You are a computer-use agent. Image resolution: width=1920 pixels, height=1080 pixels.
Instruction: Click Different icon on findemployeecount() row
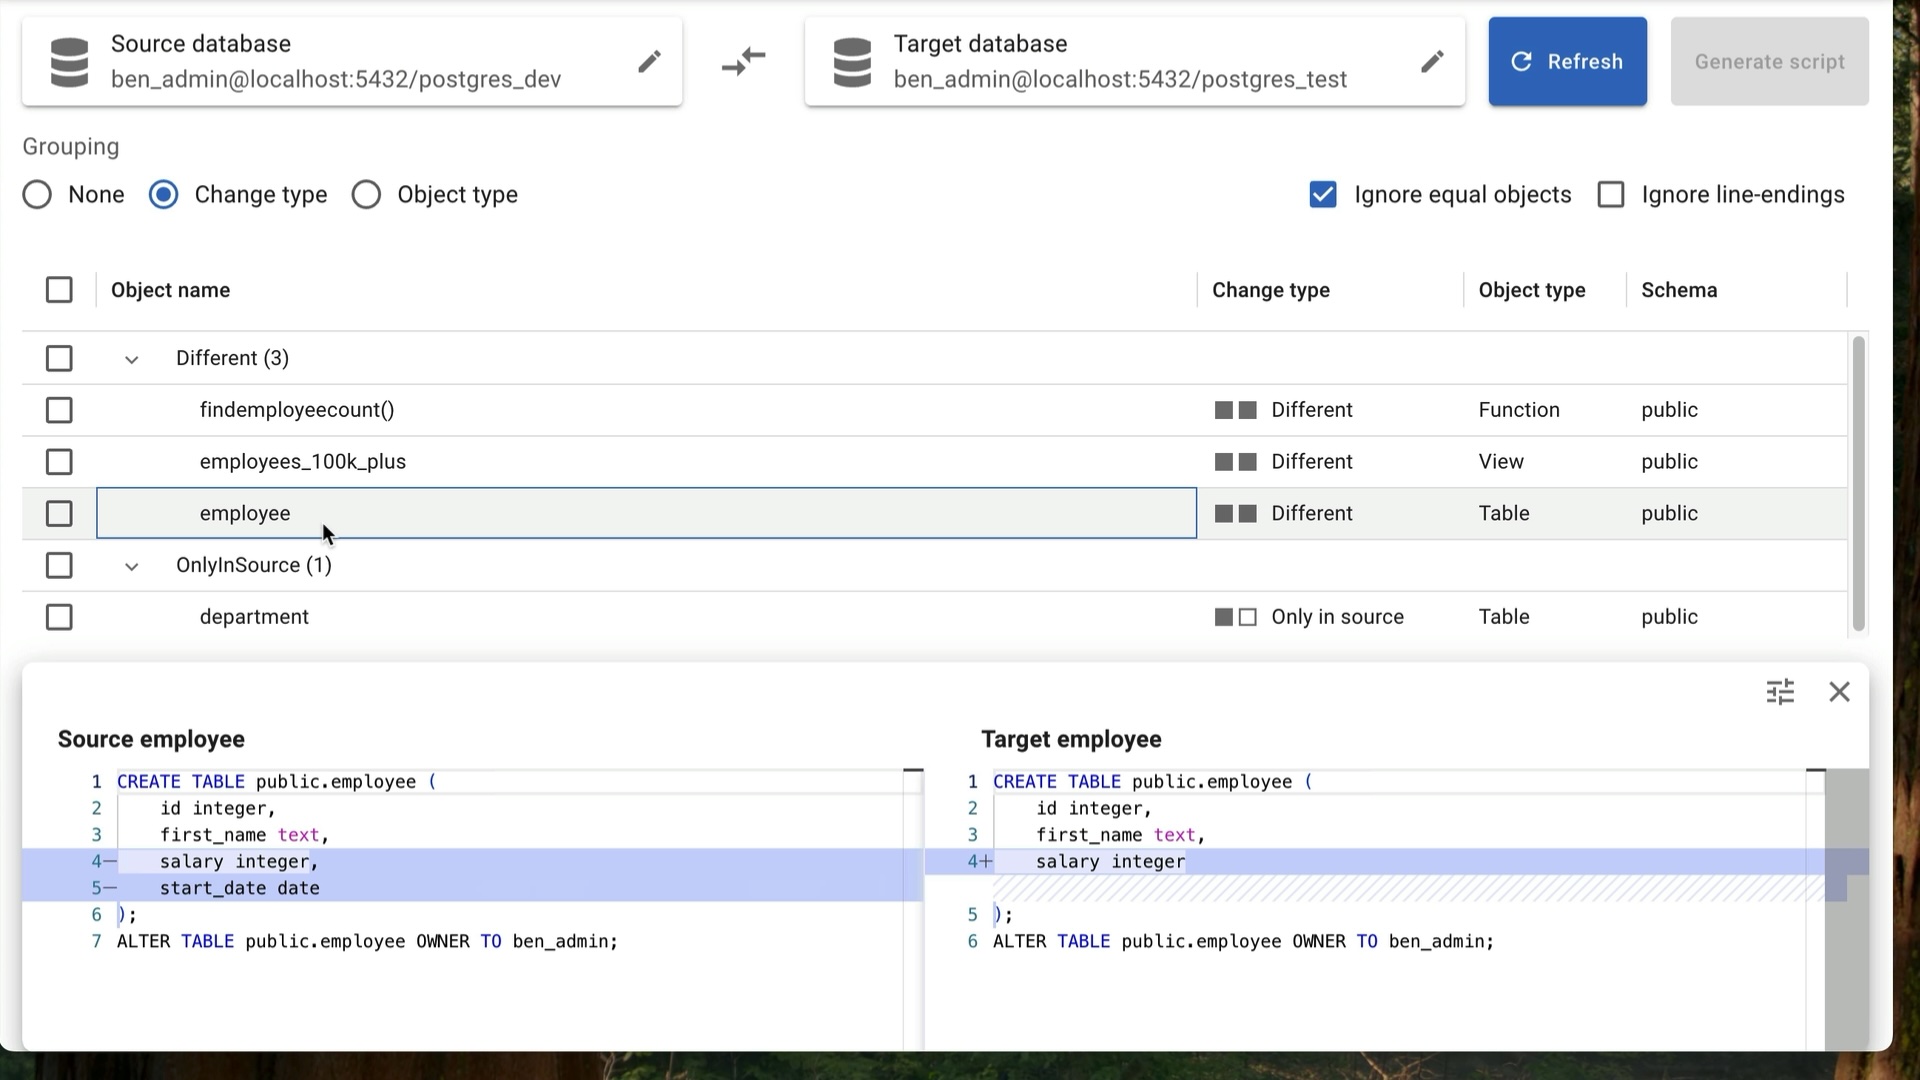pyautogui.click(x=1235, y=410)
